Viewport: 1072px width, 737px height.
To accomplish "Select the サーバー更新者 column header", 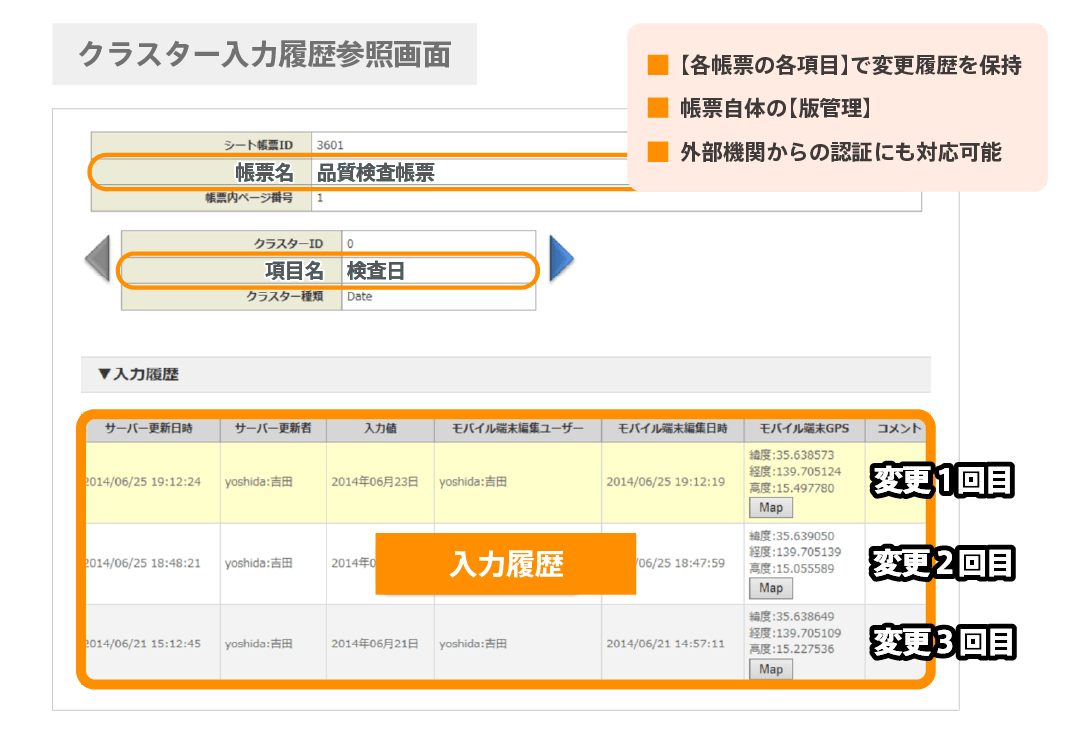I will 273,429.
